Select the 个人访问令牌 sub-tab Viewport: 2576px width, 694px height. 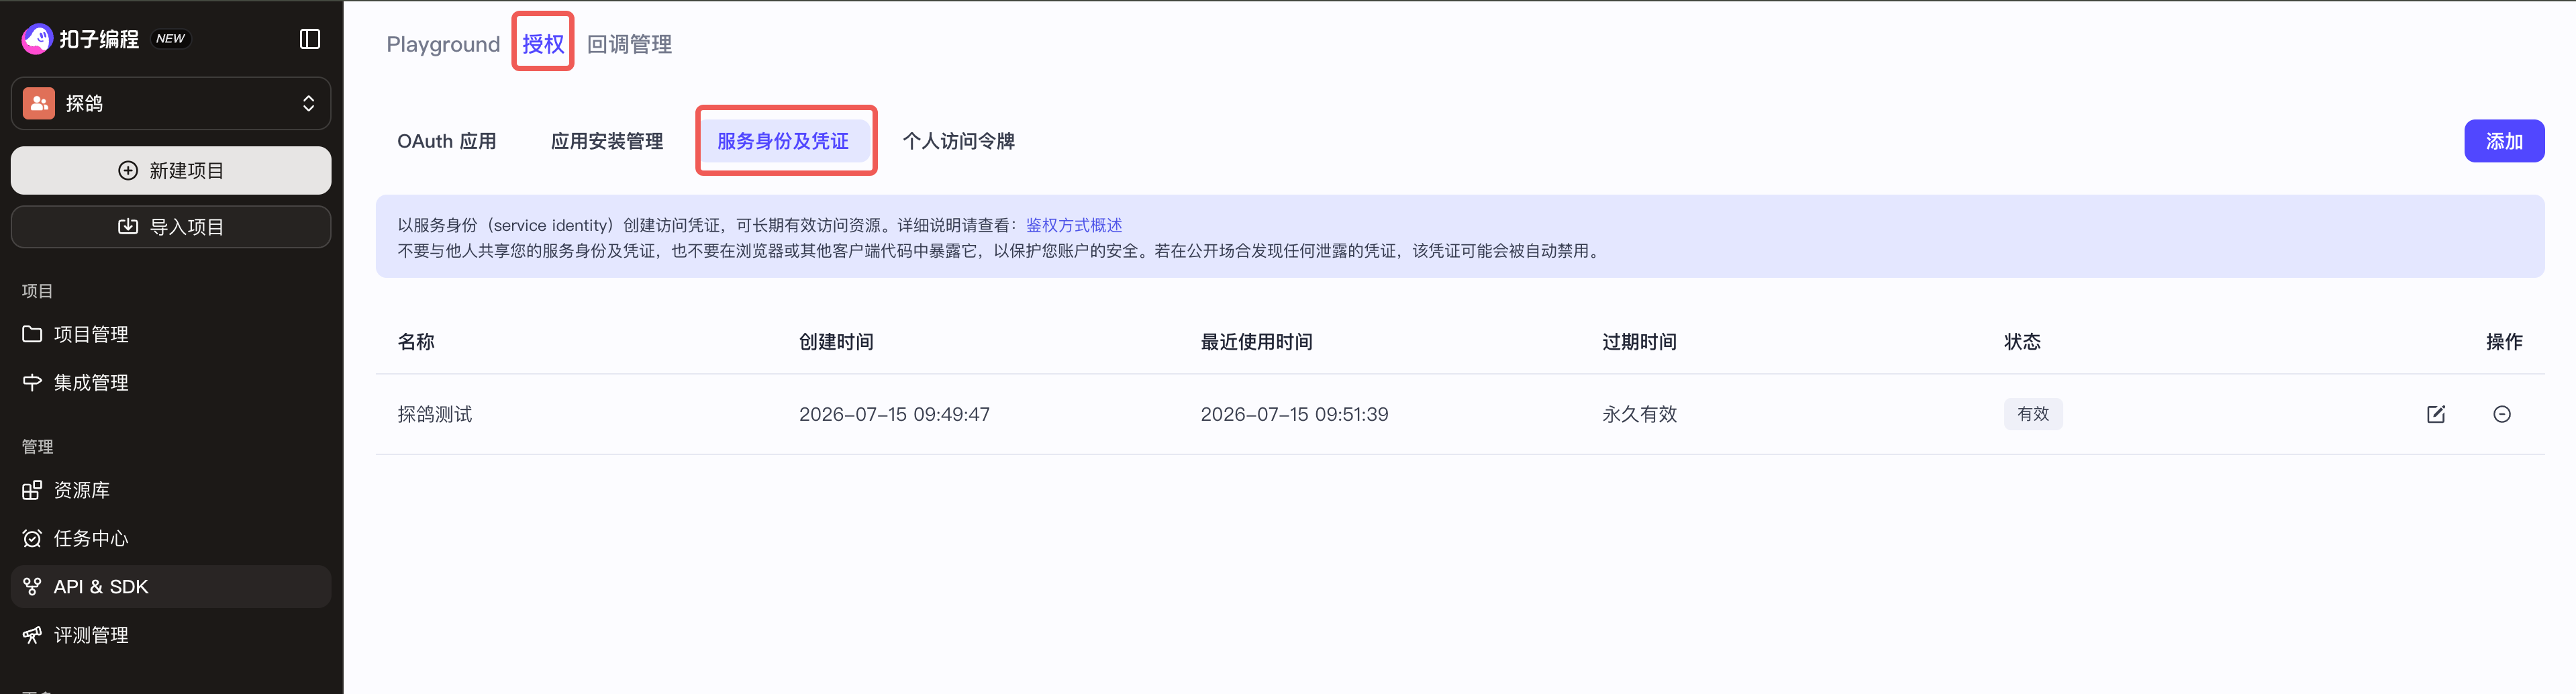point(959,141)
